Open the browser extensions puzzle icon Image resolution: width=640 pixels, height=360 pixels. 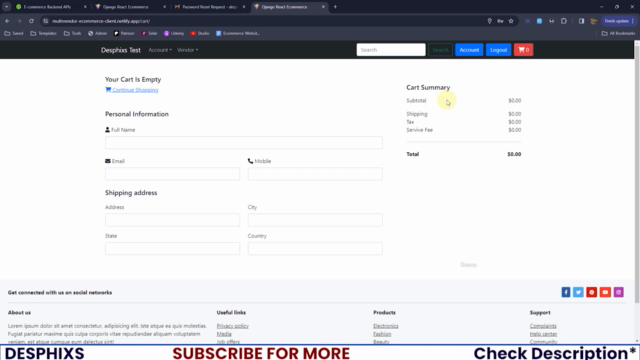(x=564, y=21)
